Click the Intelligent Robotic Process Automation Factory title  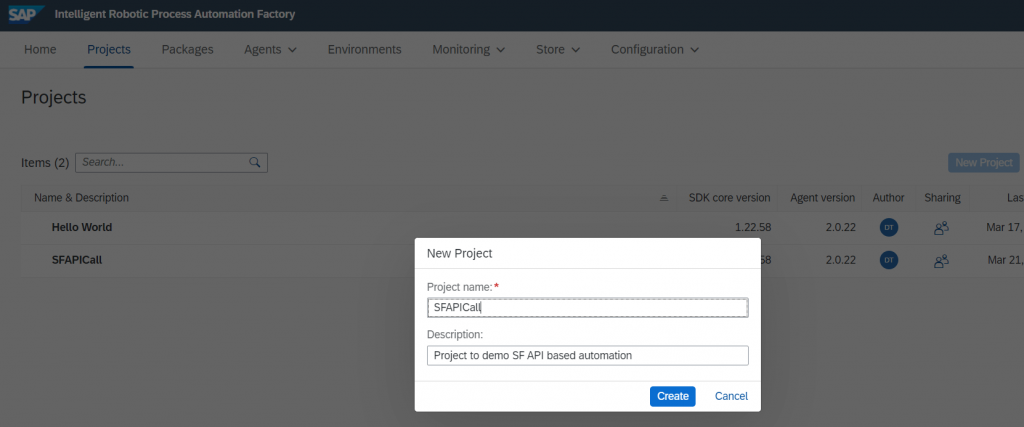coord(175,14)
